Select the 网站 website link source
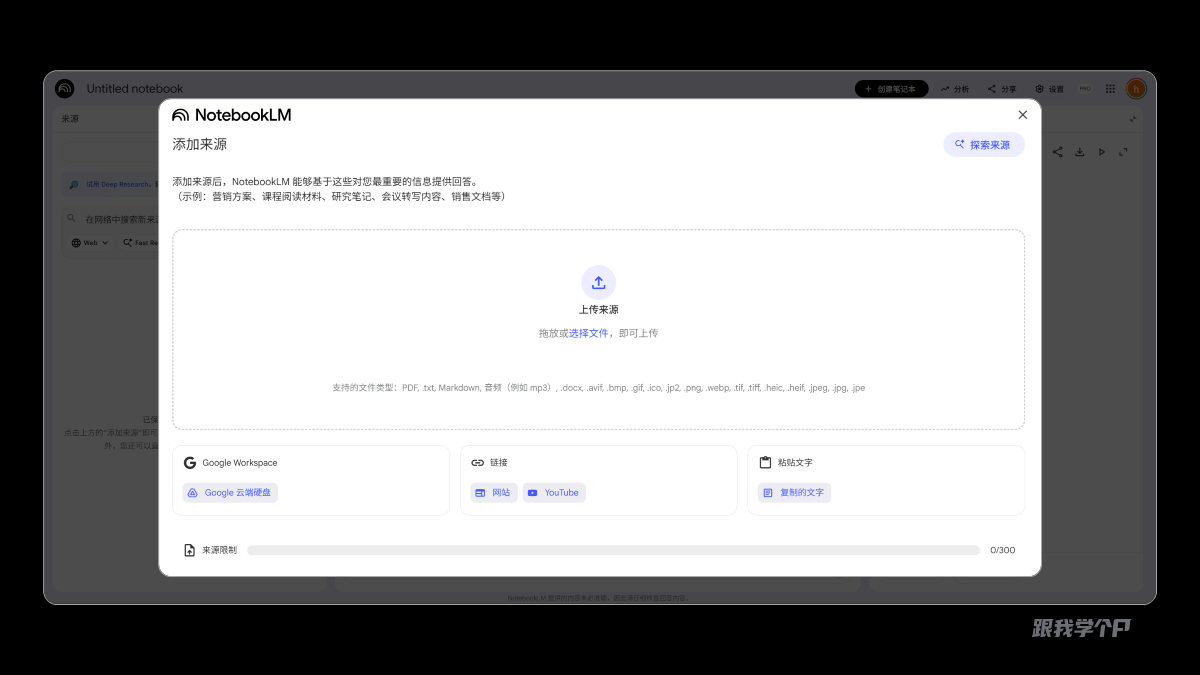Image resolution: width=1200 pixels, height=675 pixels. (492, 492)
